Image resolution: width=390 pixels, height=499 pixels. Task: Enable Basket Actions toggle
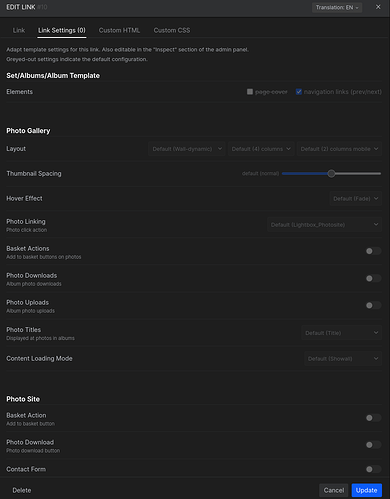(x=373, y=251)
